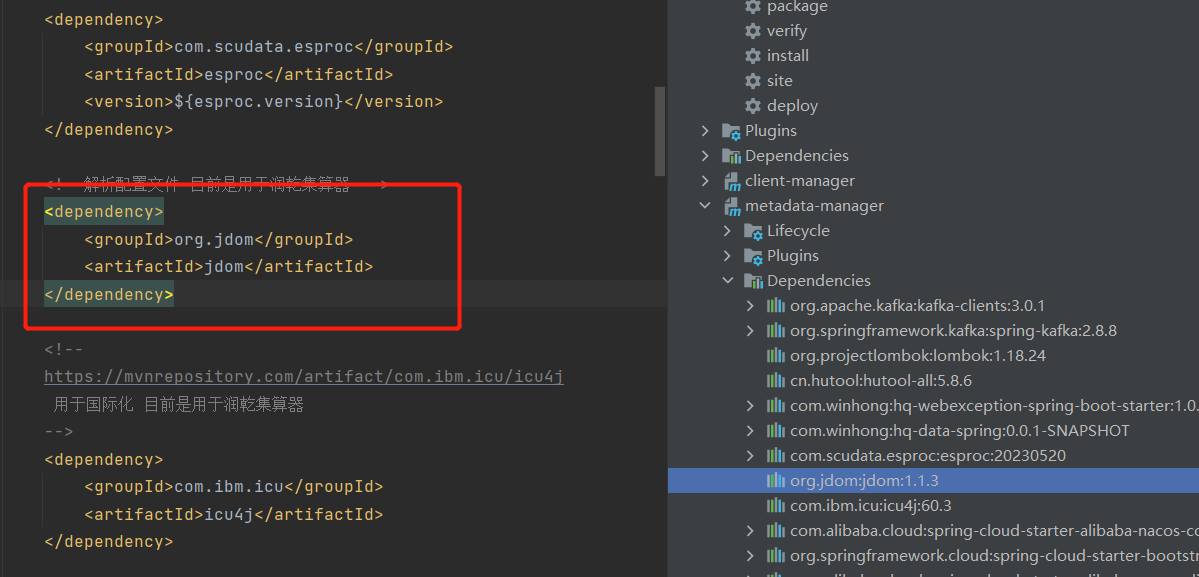Select the site lifecycle goal

780,81
